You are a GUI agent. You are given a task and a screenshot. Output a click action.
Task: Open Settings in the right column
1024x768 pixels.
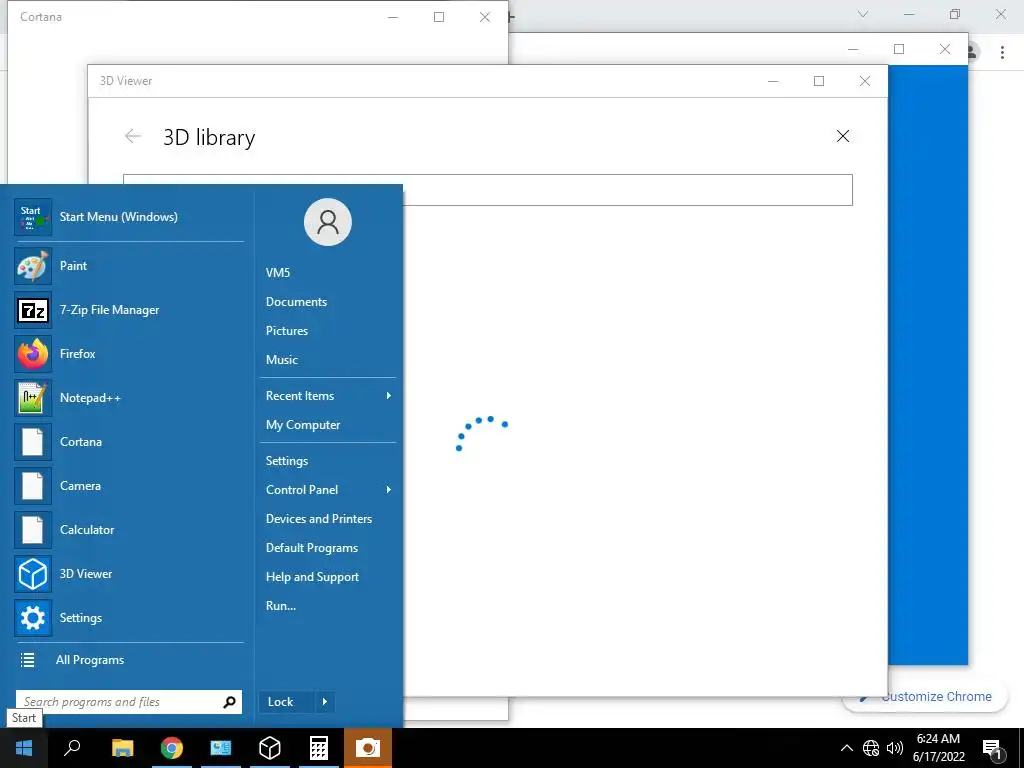tap(287, 461)
